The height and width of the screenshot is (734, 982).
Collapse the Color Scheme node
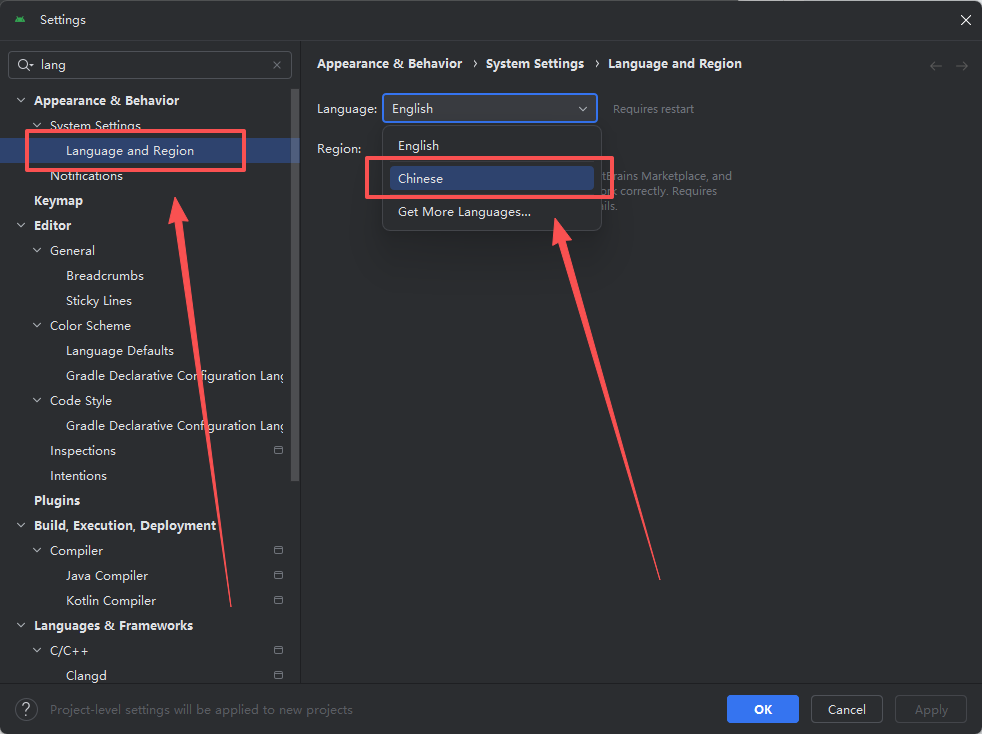pyautogui.click(x=37, y=326)
